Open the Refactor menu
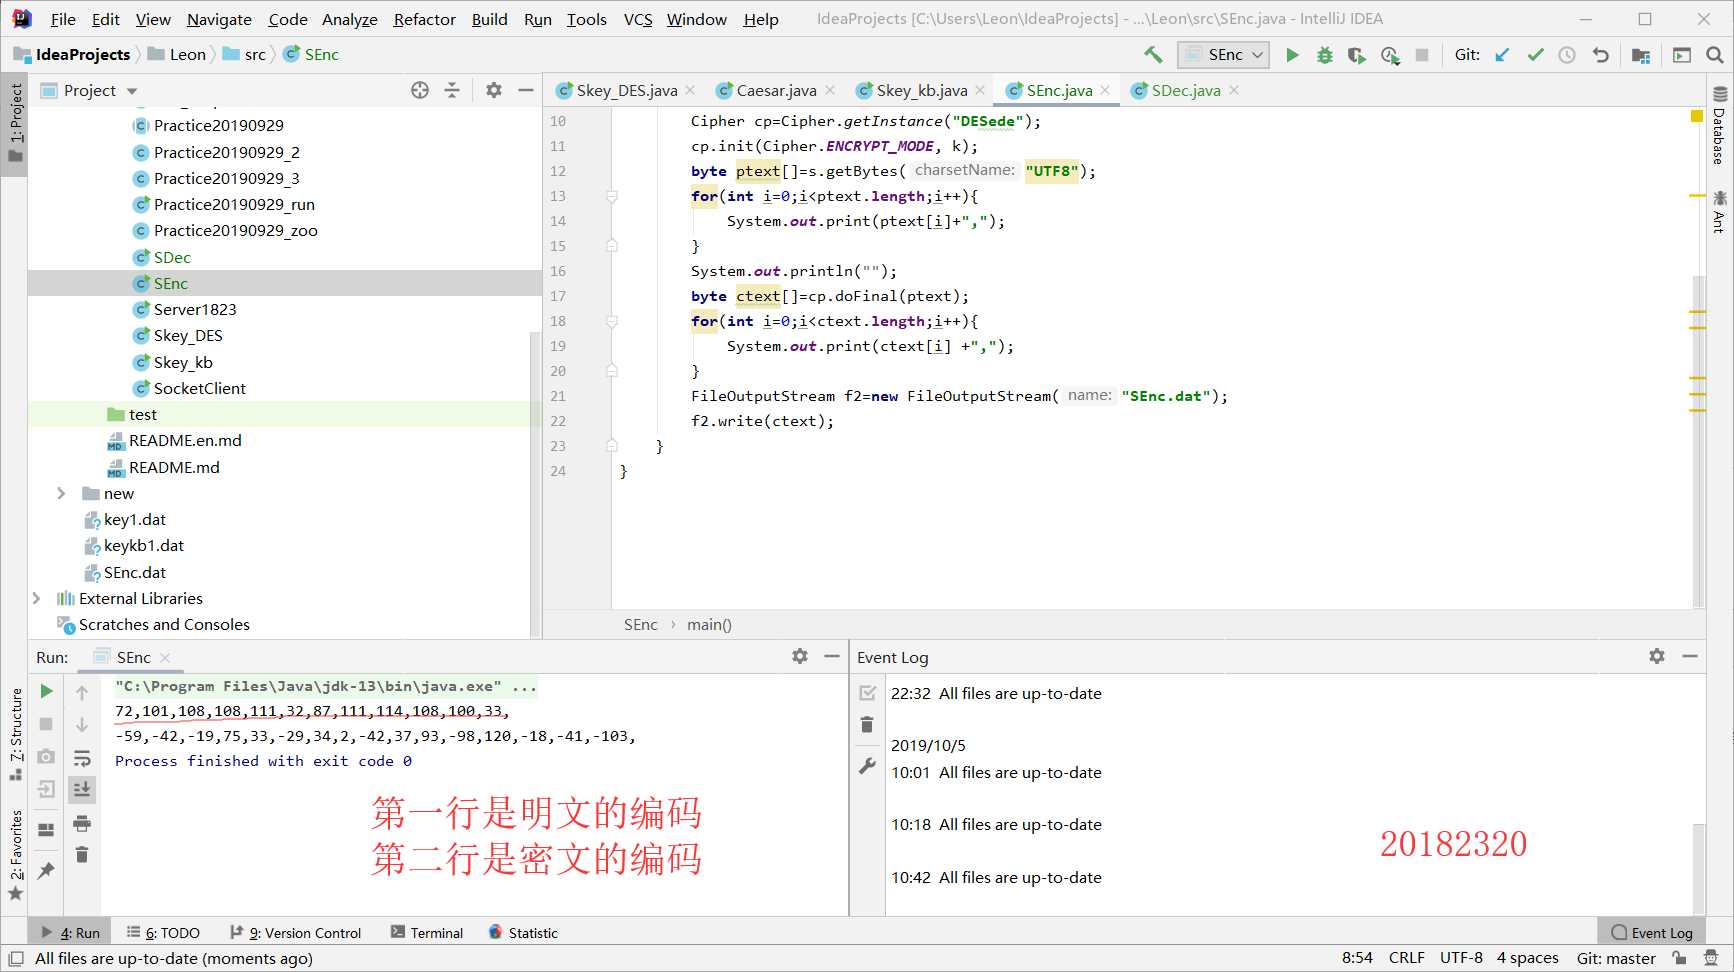Viewport: 1734px width, 972px height. tap(424, 19)
